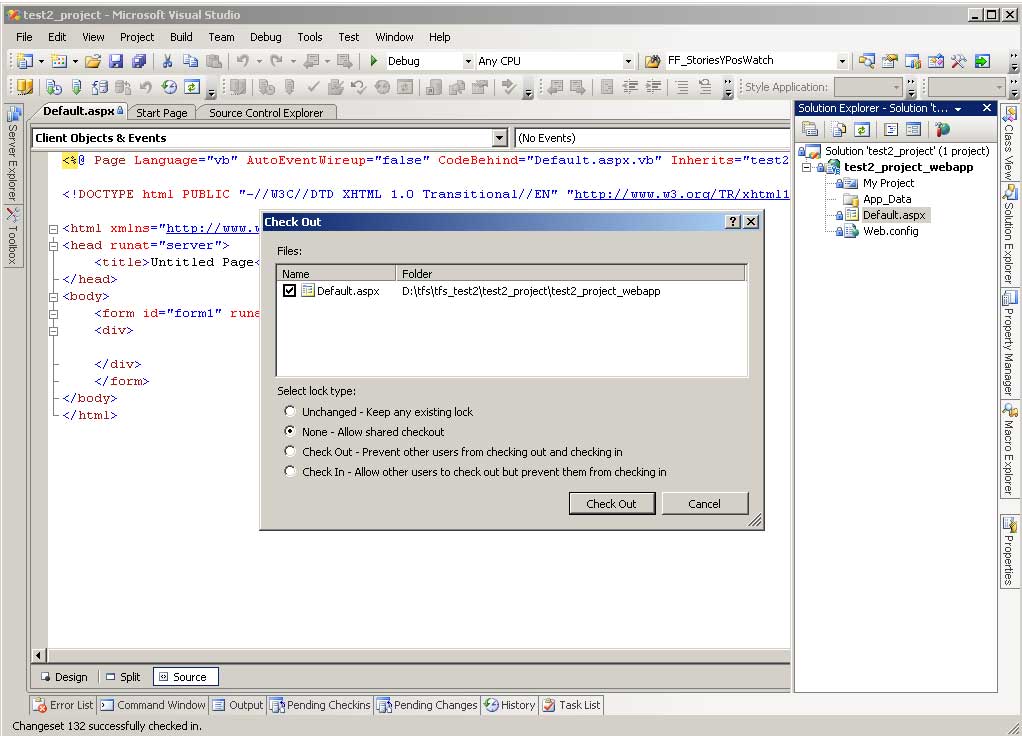The width and height of the screenshot is (1022, 736).
Task: Open the Pending Changes tab
Action: (x=427, y=705)
